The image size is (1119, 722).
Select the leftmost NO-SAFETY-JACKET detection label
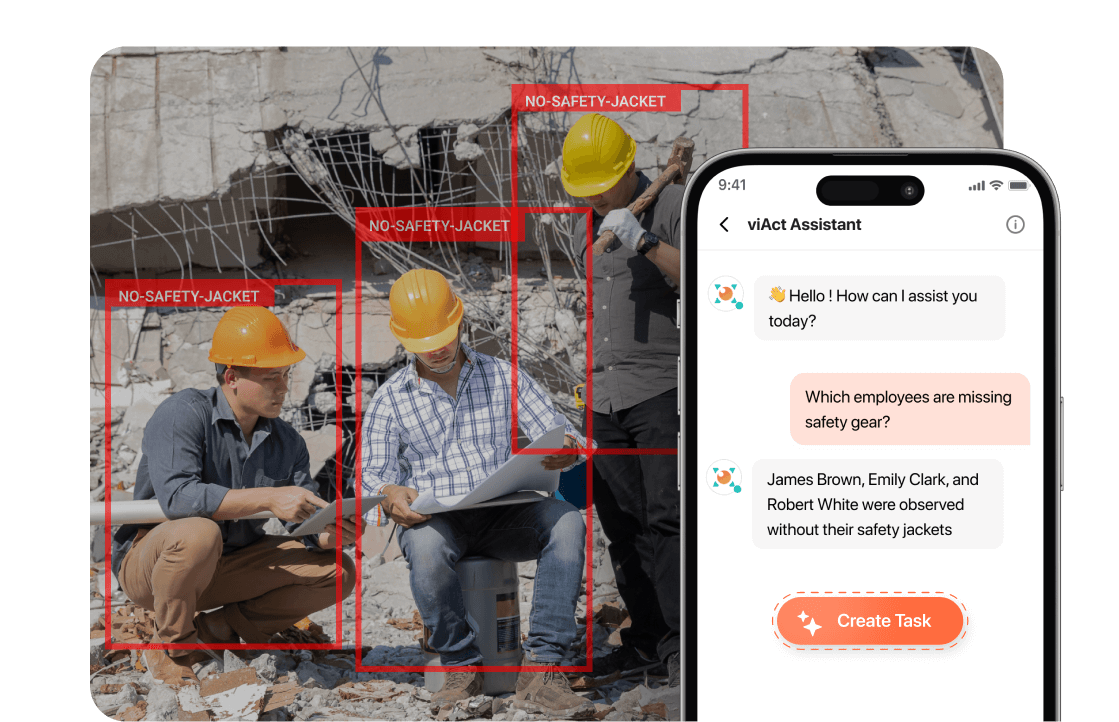point(189,296)
